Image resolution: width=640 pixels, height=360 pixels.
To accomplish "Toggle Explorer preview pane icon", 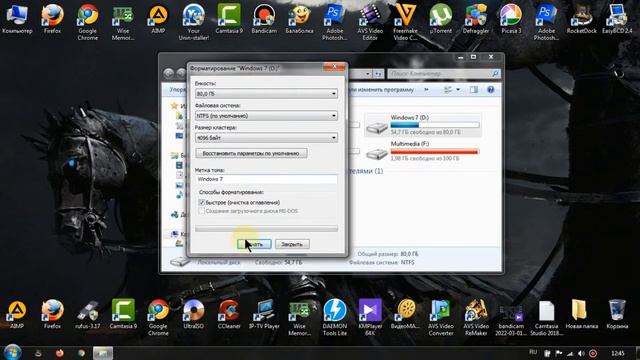I will click(473, 90).
